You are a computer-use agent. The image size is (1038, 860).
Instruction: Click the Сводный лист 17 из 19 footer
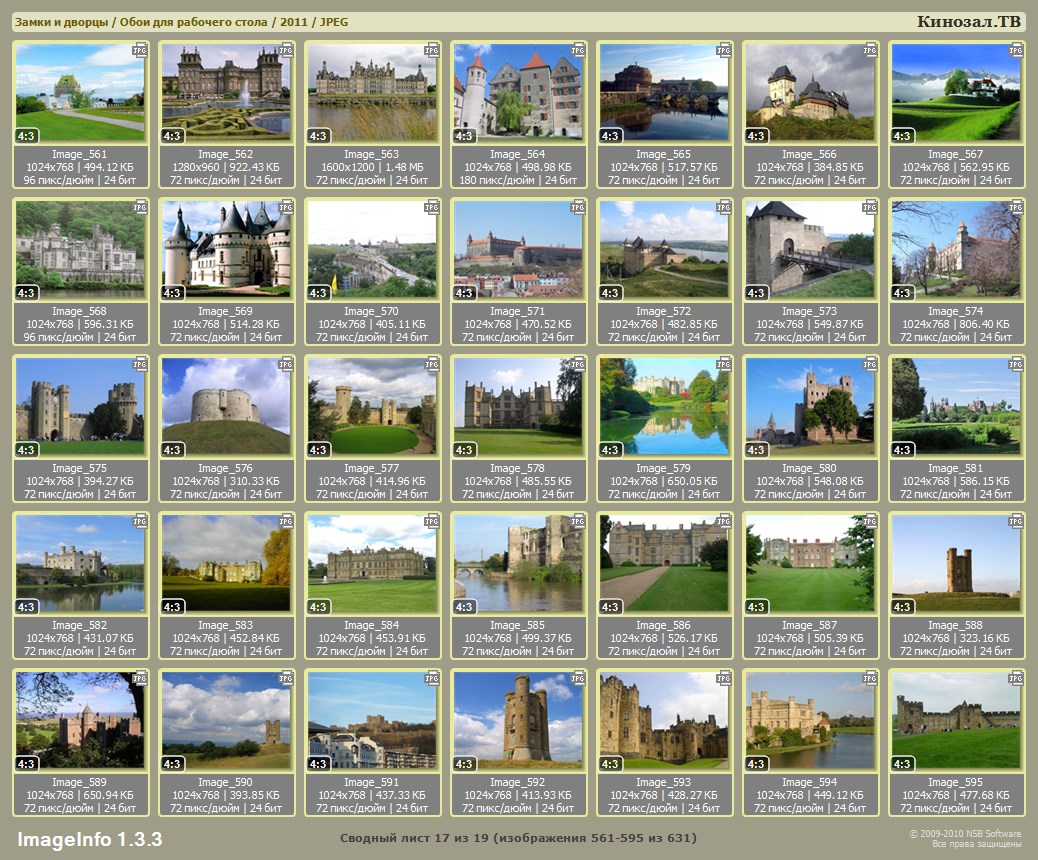(x=518, y=838)
